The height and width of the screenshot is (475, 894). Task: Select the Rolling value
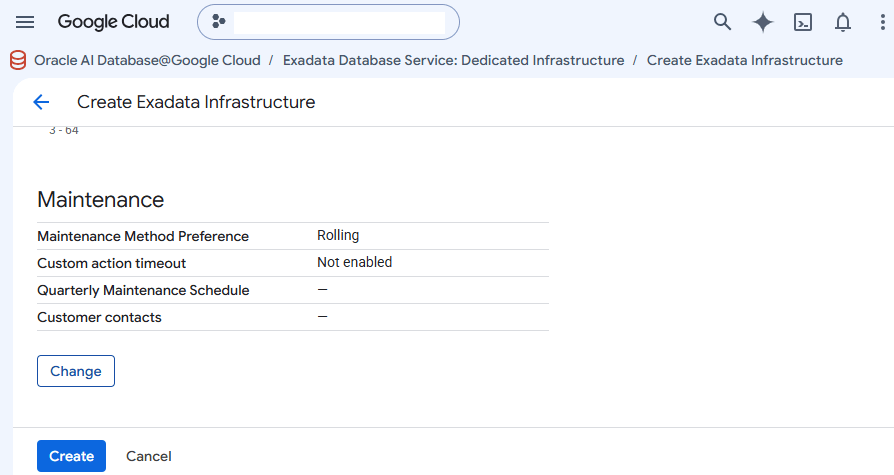coord(338,236)
